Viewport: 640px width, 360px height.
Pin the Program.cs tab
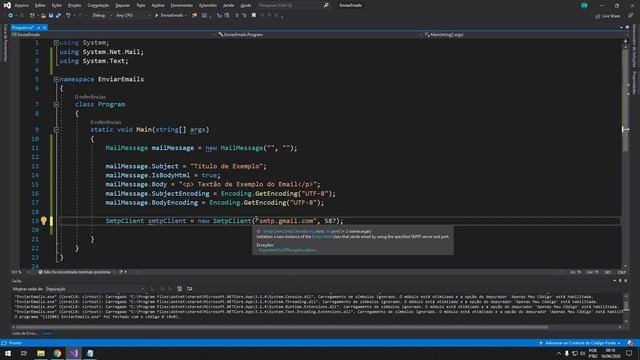tap(38, 27)
